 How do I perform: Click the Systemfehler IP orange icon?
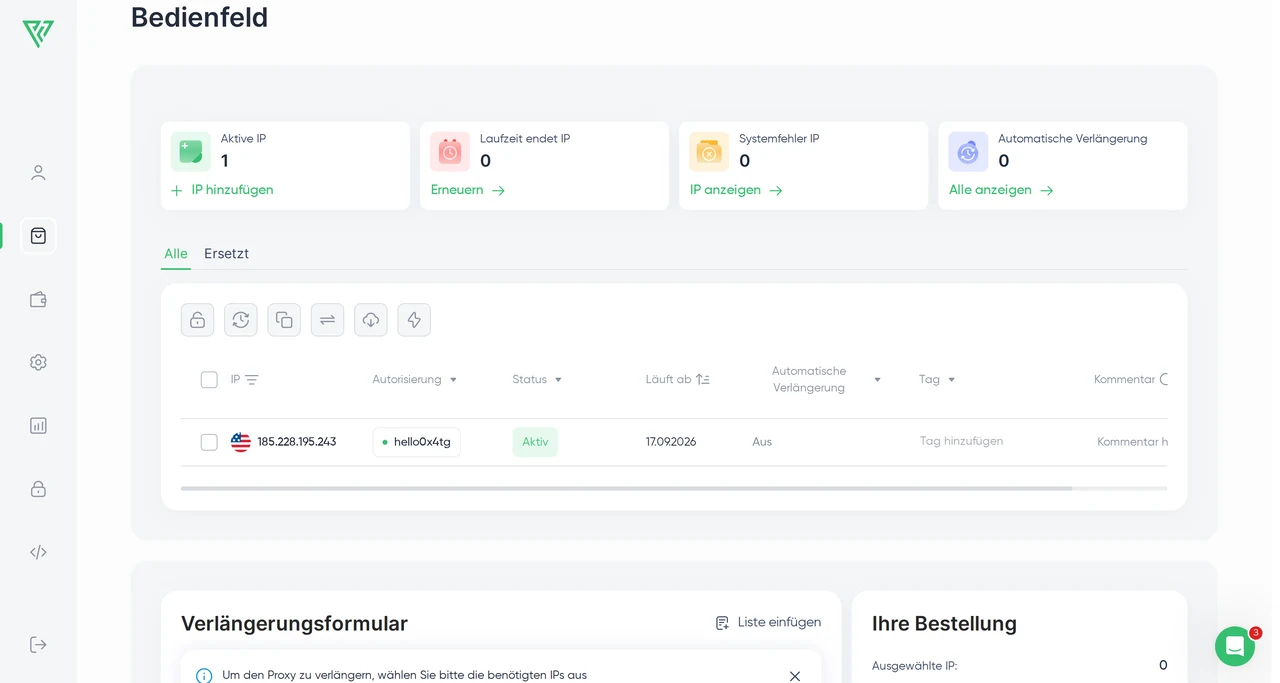[x=709, y=152]
